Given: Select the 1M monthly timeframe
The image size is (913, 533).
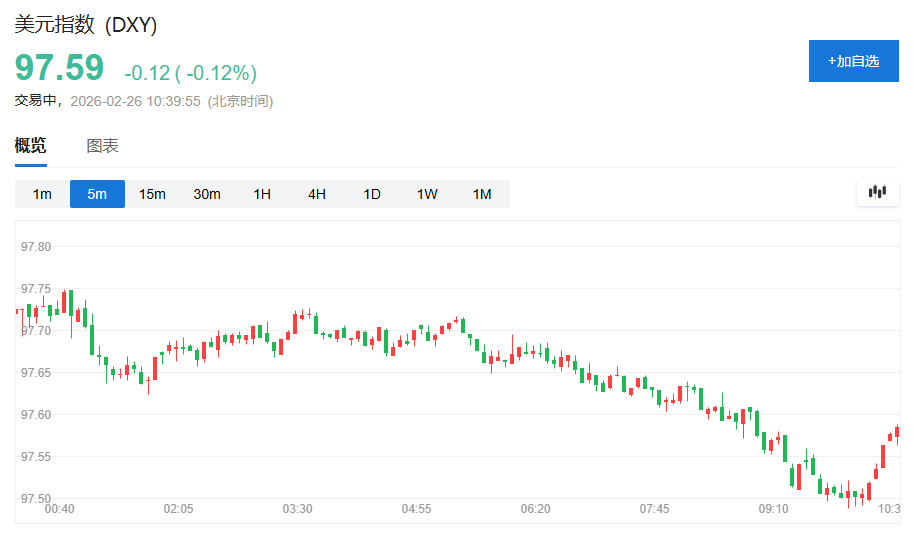Looking at the screenshot, I should (482, 194).
